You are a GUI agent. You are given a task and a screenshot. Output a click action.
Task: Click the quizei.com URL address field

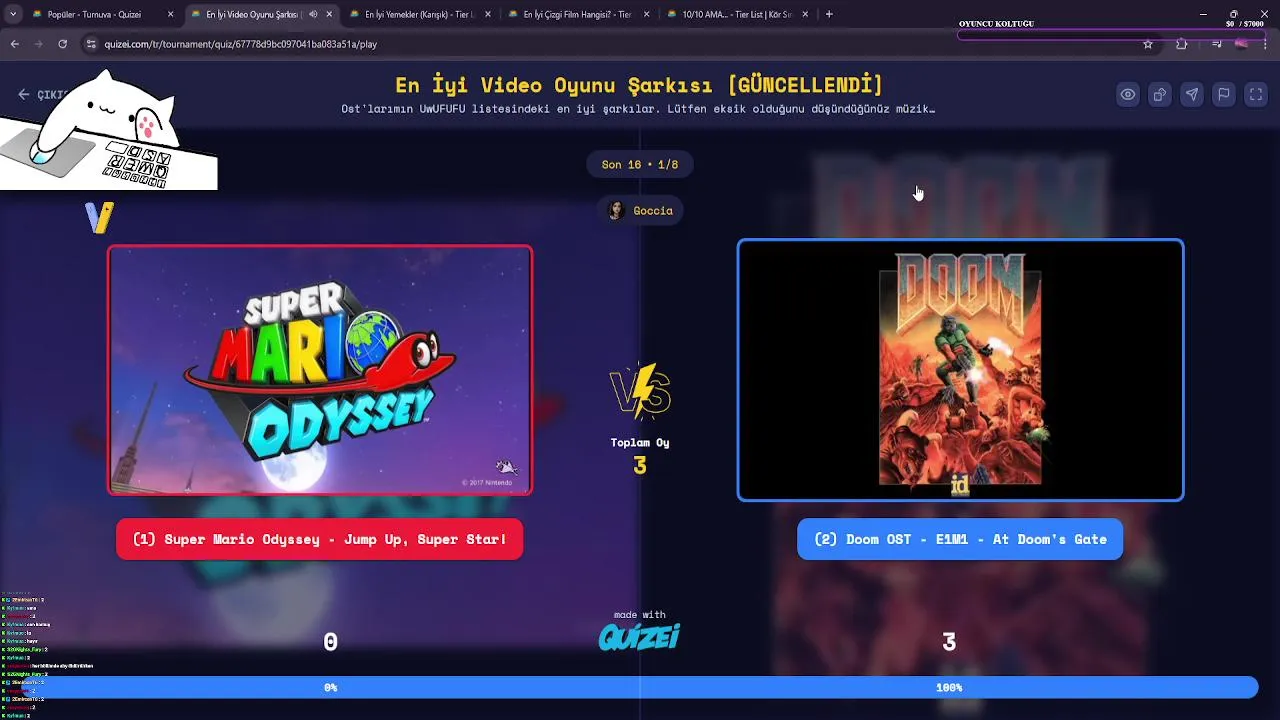tap(620, 44)
